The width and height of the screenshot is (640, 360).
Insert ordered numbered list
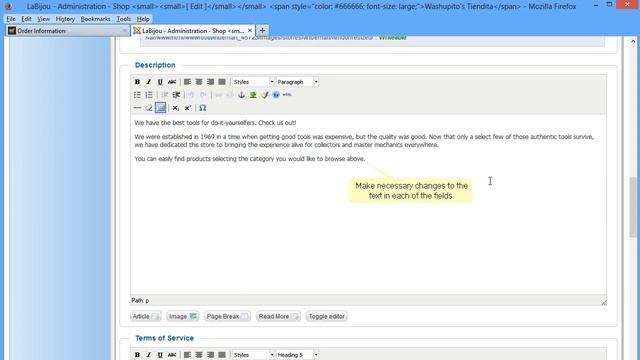click(149, 95)
